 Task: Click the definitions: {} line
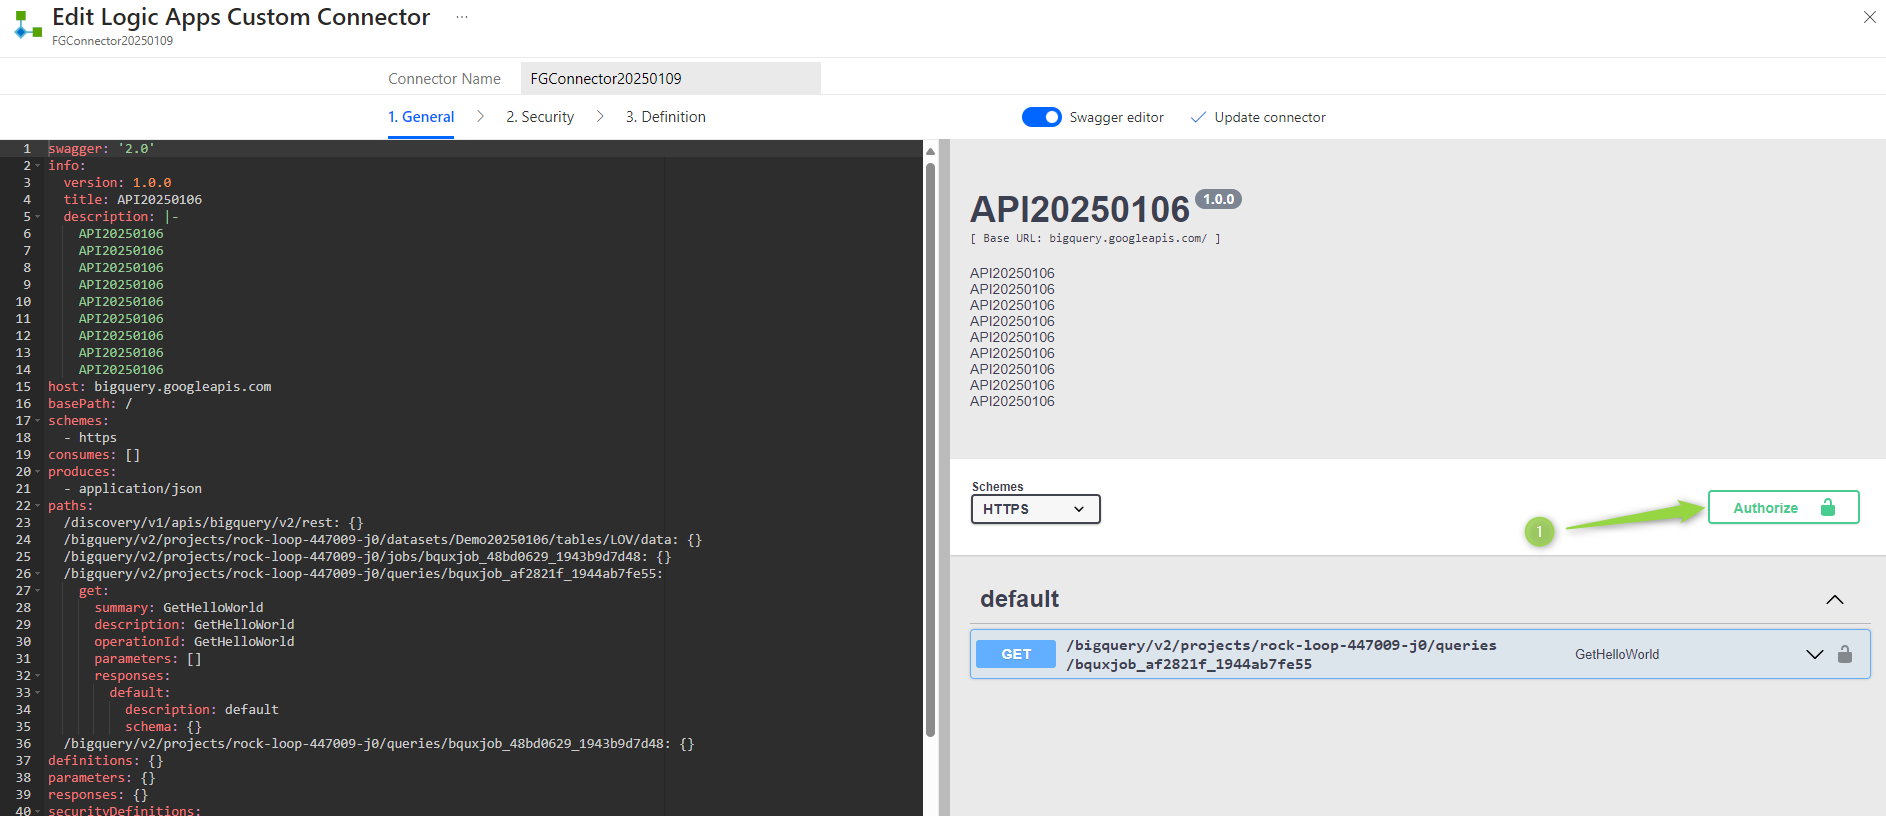(106, 761)
